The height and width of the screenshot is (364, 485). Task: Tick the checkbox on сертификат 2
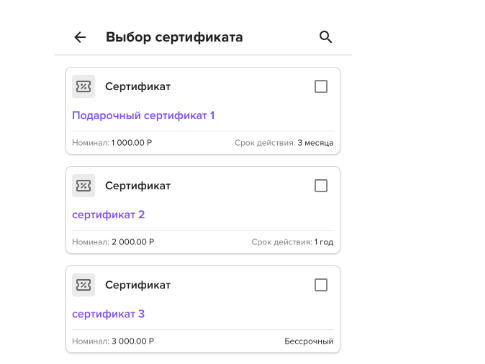coord(321,186)
